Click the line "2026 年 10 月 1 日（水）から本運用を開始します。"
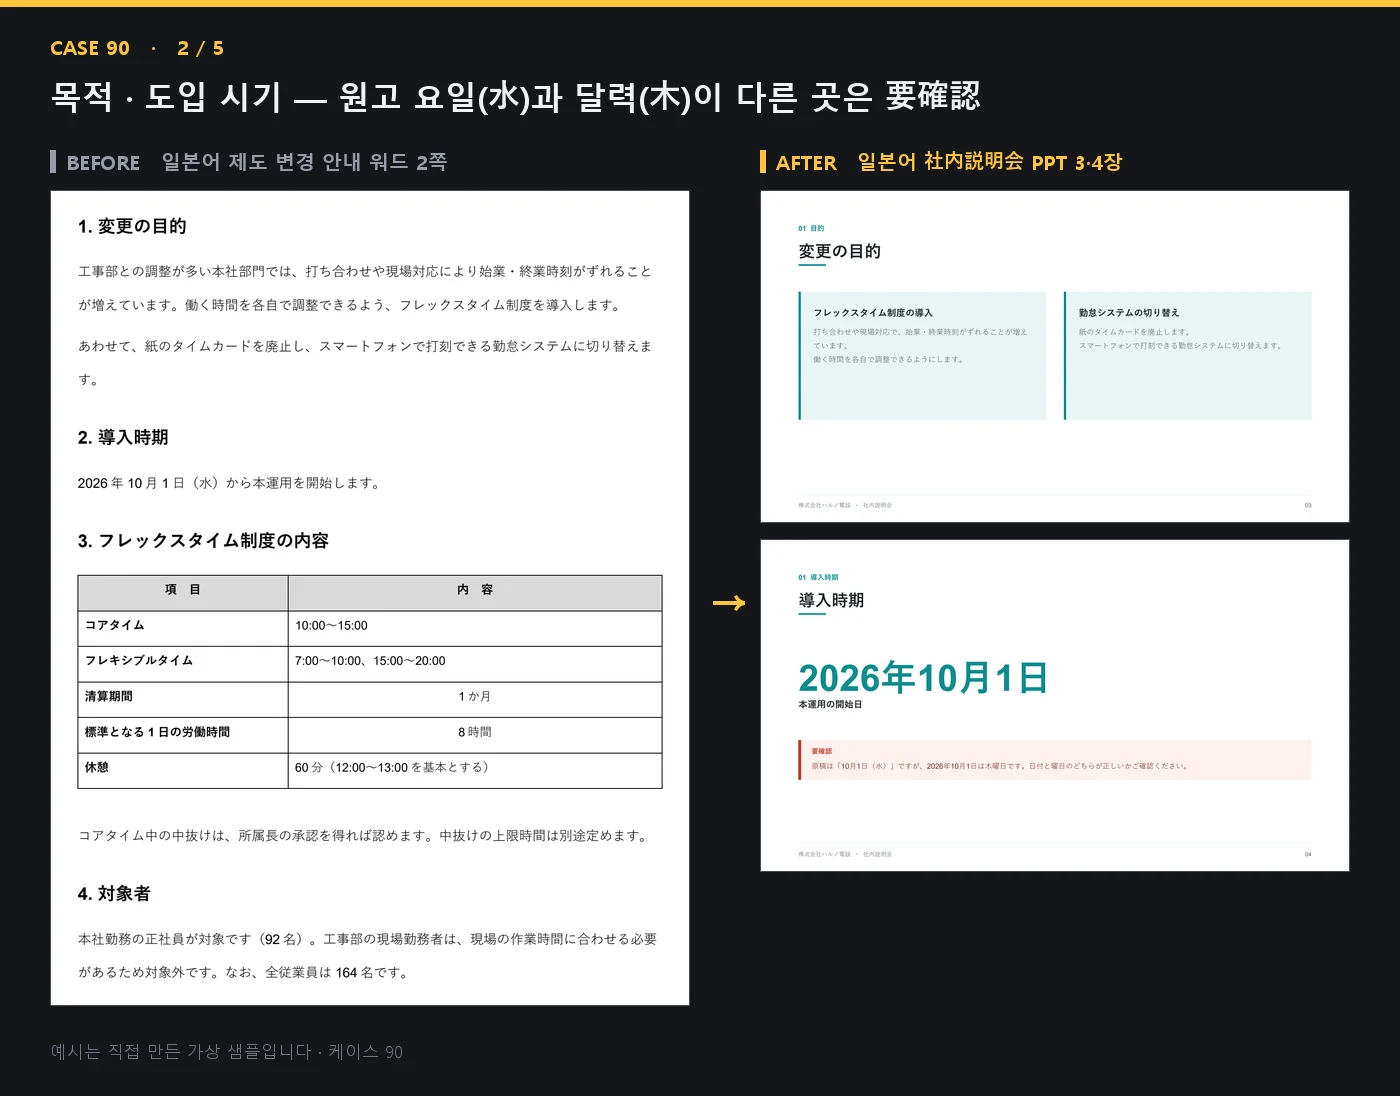Screen dimensions: 1400x1096 [x=231, y=483]
